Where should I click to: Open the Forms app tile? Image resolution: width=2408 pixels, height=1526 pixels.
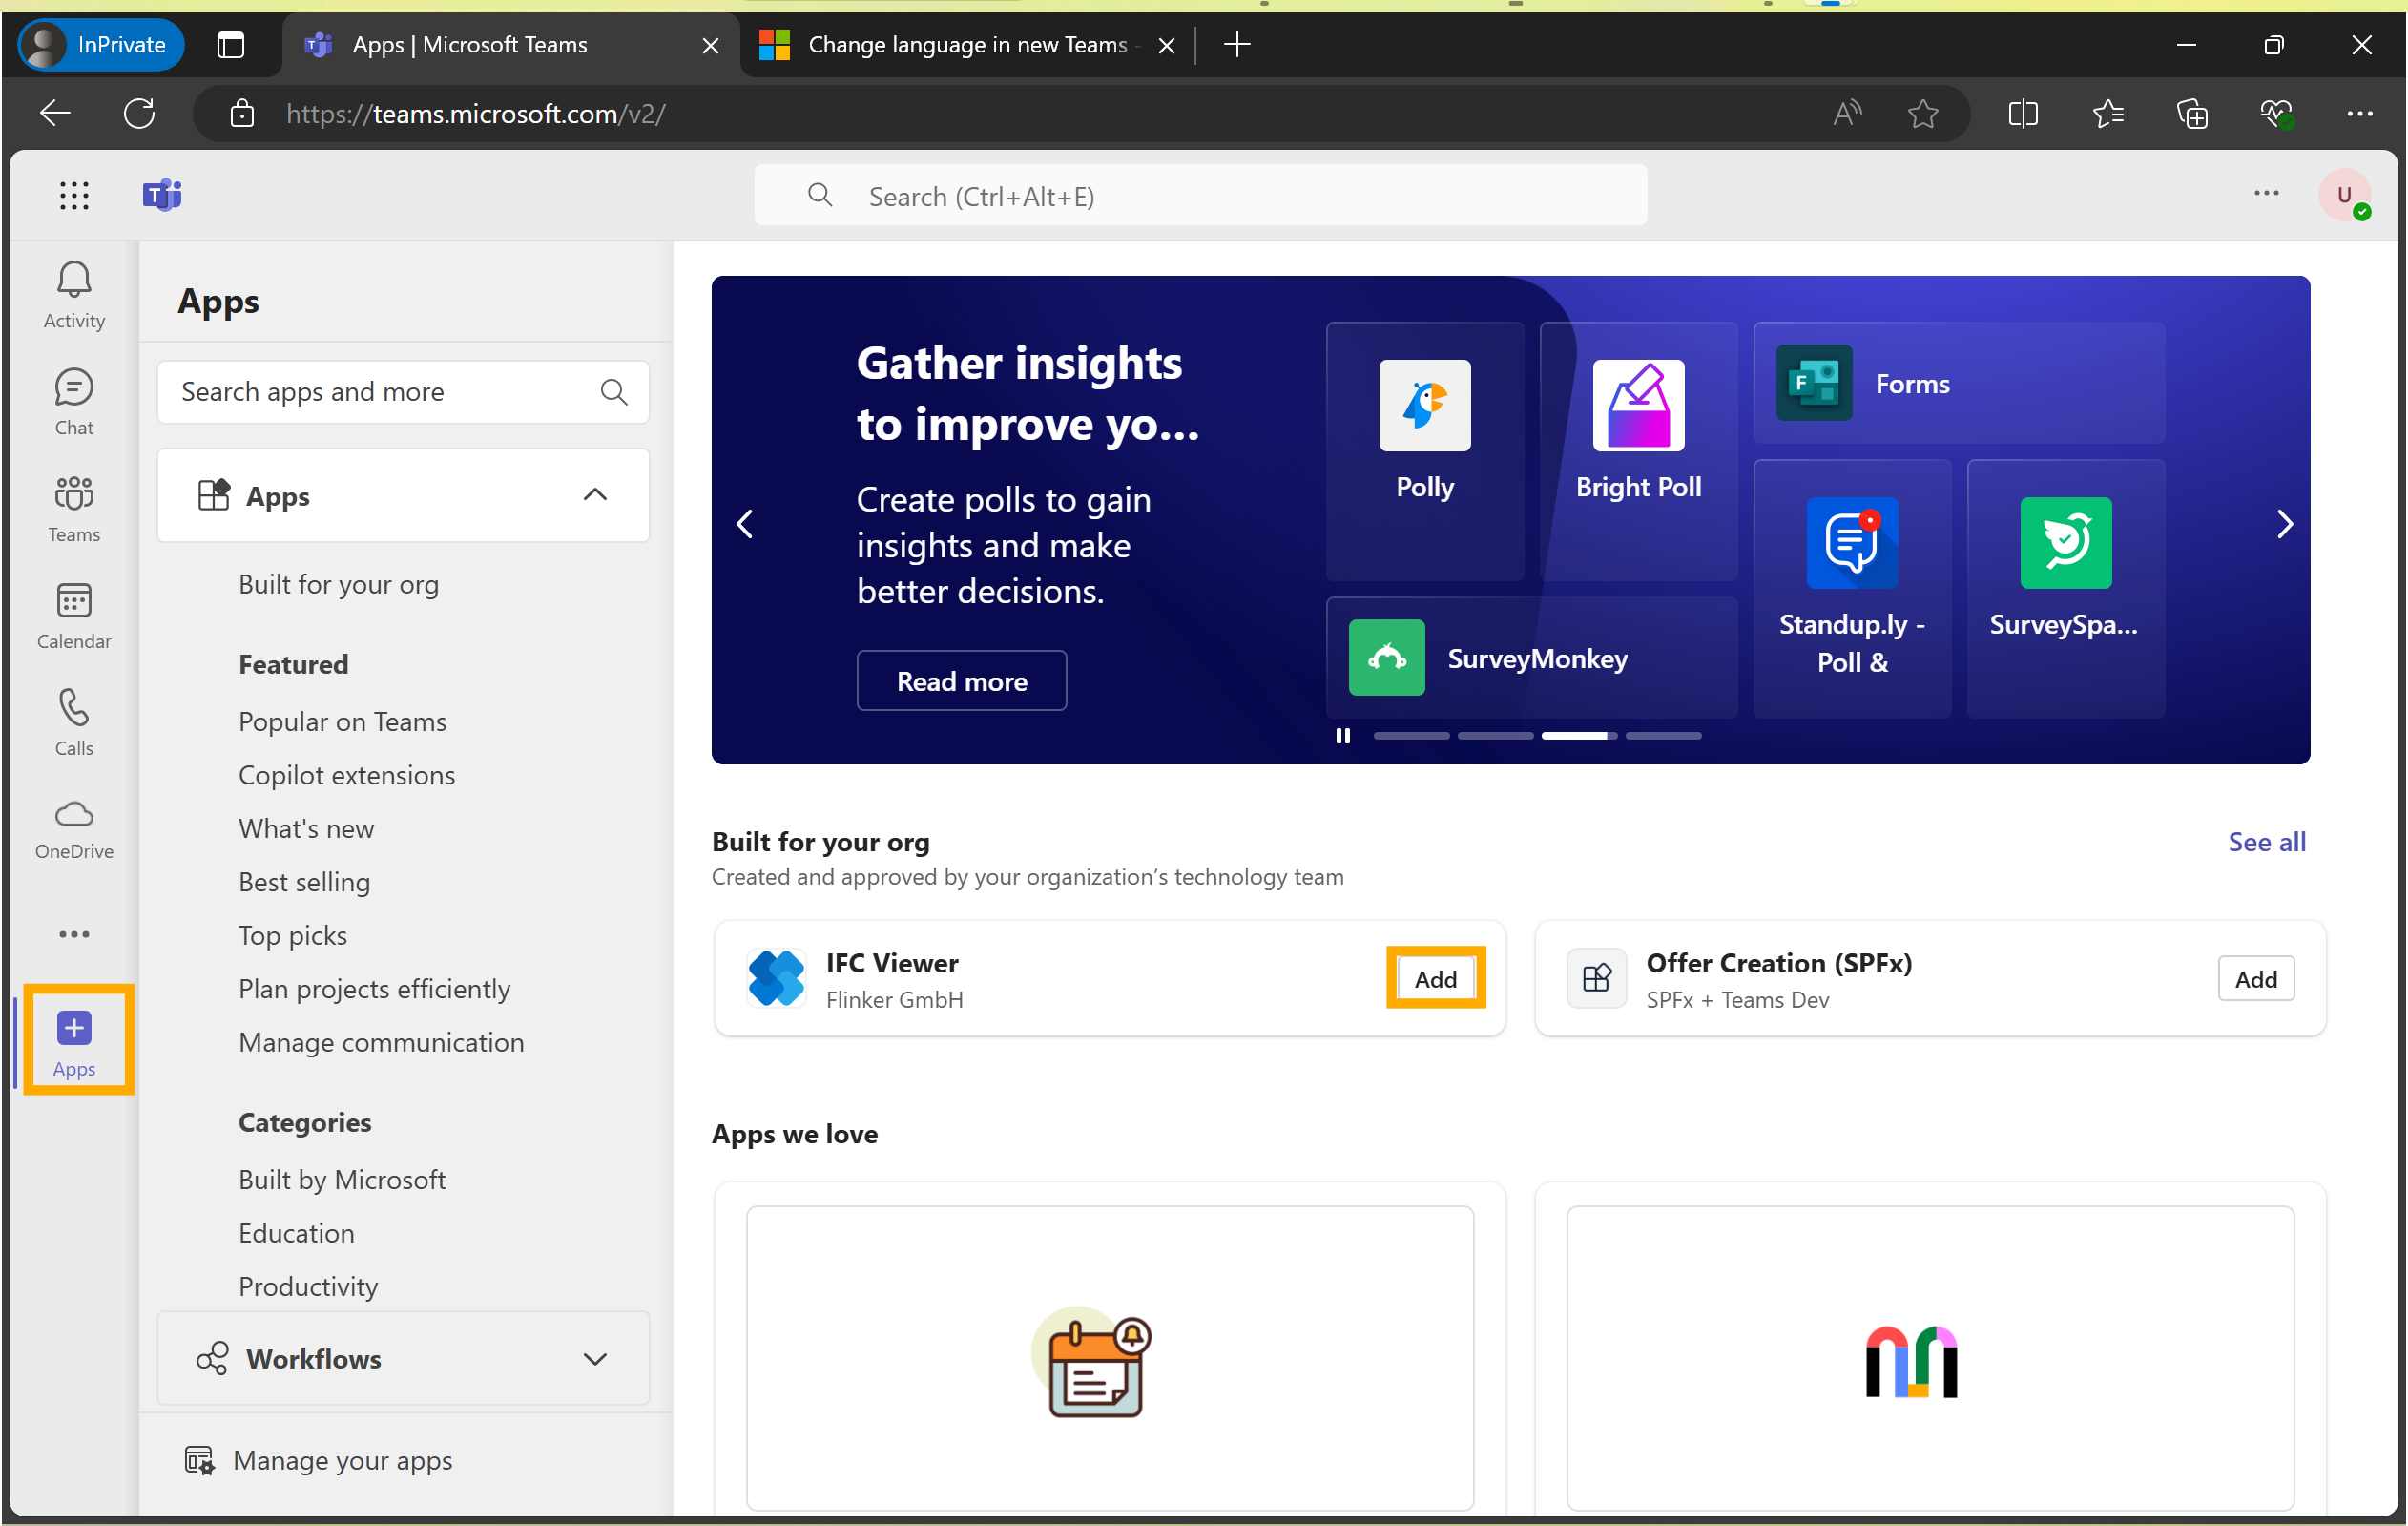[1958, 383]
